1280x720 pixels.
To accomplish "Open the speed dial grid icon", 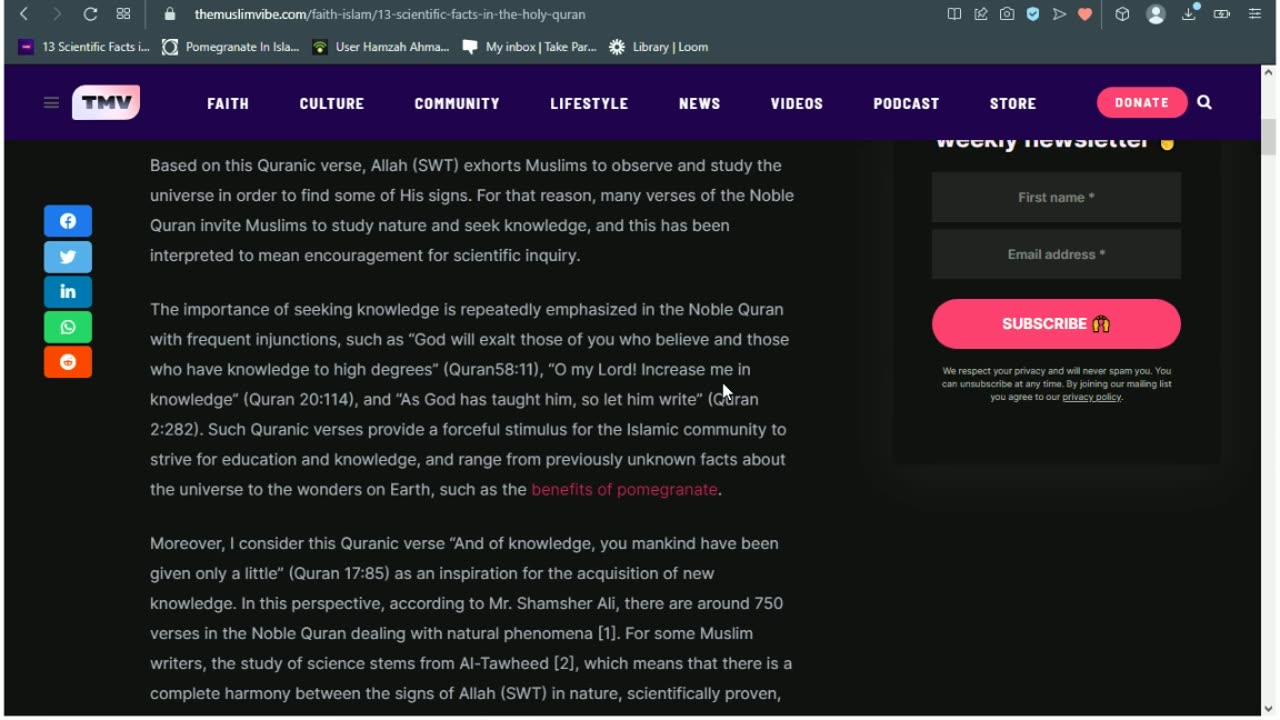I will [123, 14].
